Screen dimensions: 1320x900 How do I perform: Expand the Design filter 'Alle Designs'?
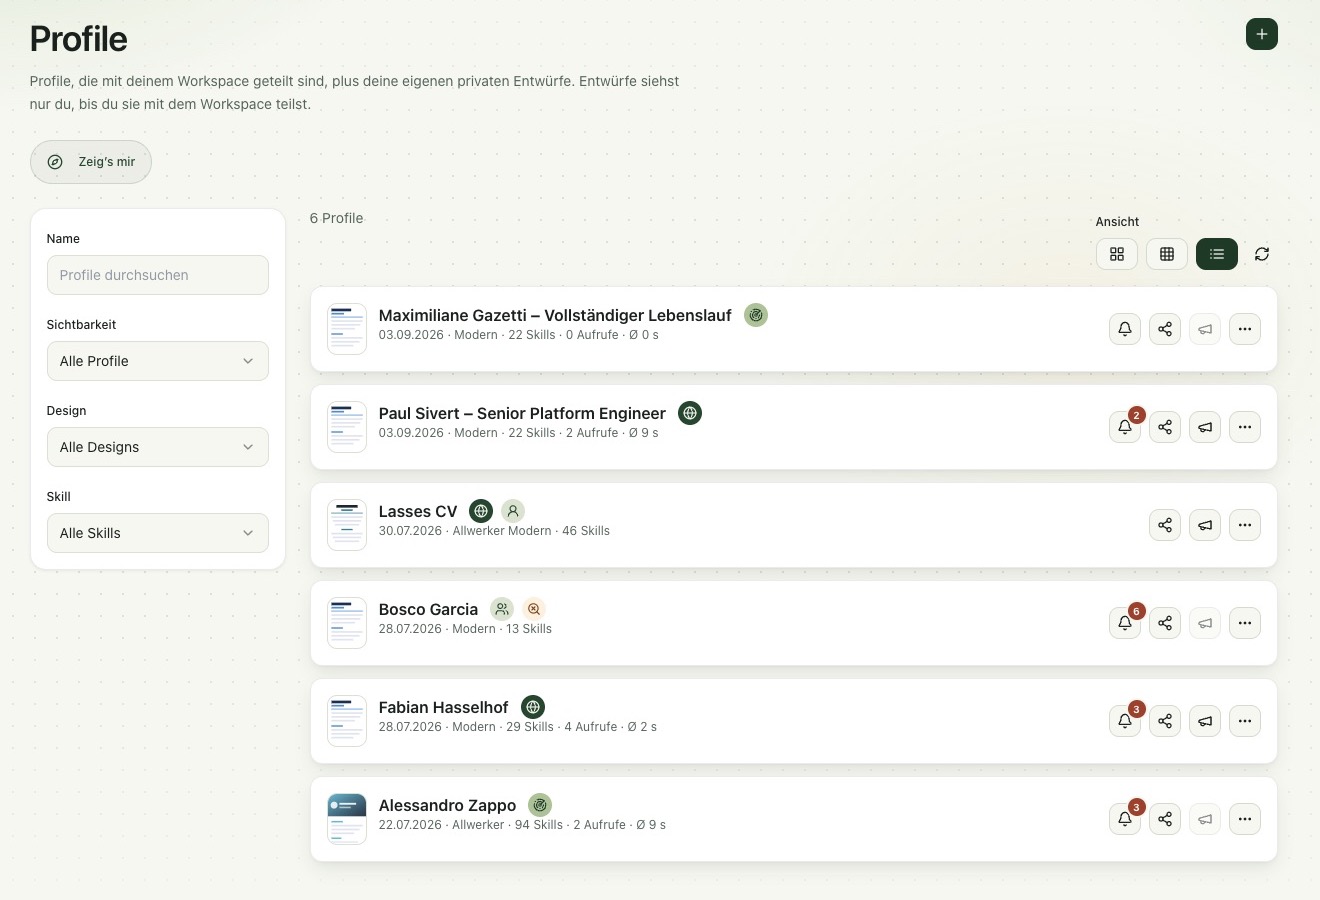pos(158,447)
